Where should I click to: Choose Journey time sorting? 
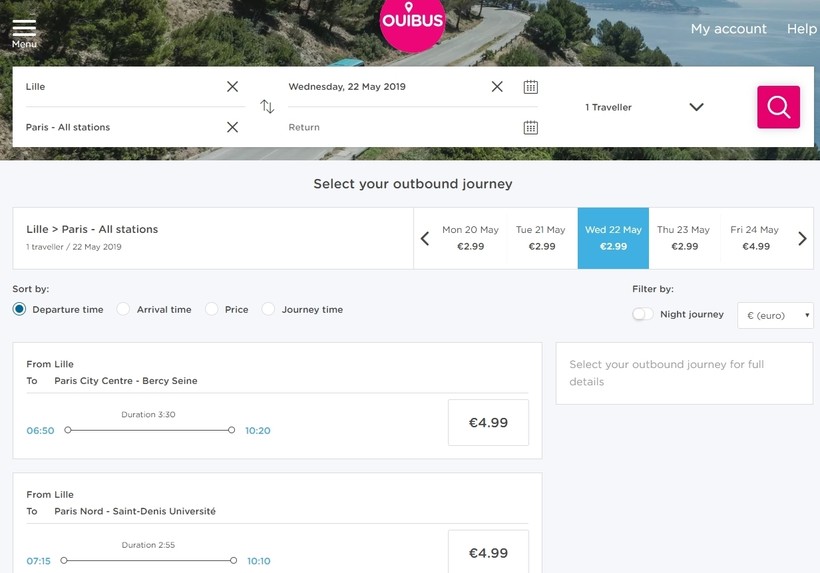tap(268, 310)
